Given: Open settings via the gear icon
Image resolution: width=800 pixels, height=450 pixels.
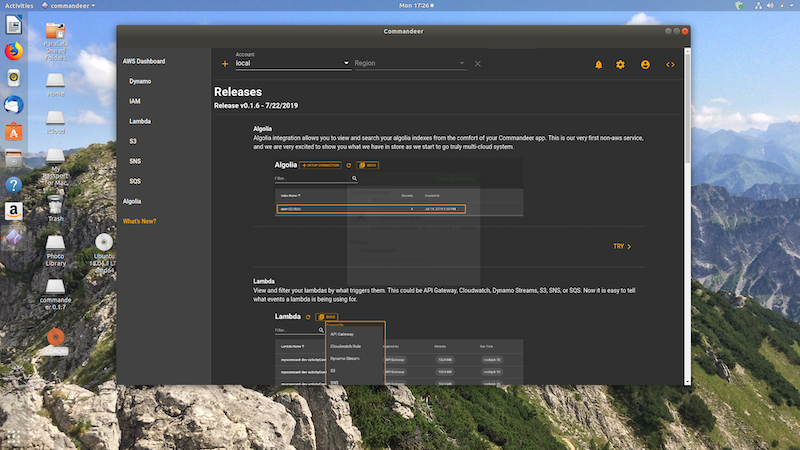Looking at the screenshot, I should click(x=620, y=65).
